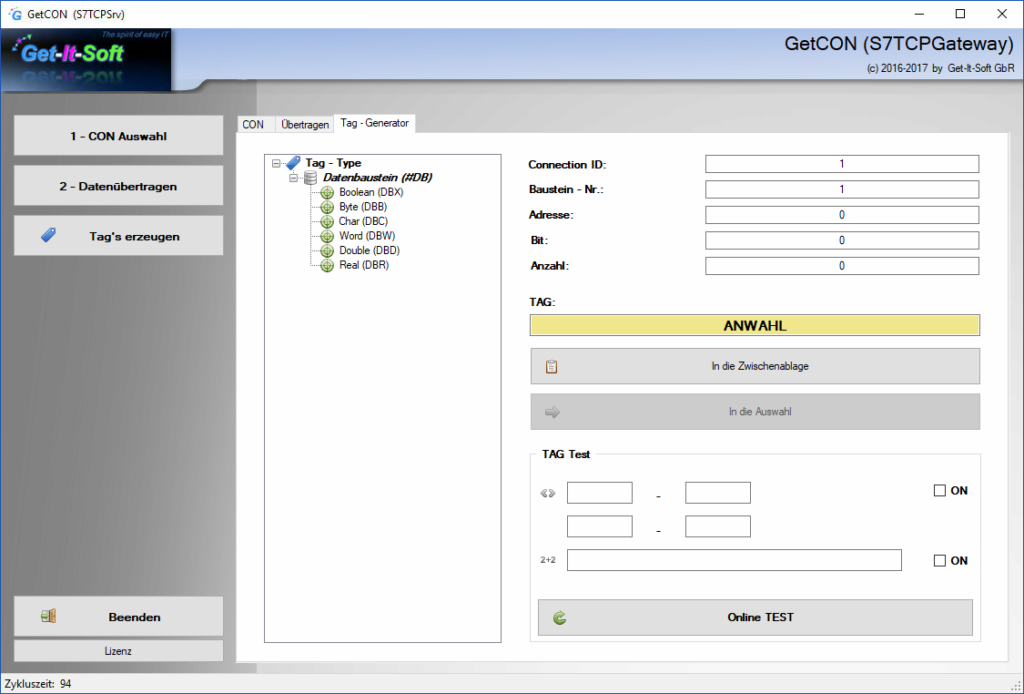Select the Real (DBR) tag type icon

pyautogui.click(x=326, y=265)
